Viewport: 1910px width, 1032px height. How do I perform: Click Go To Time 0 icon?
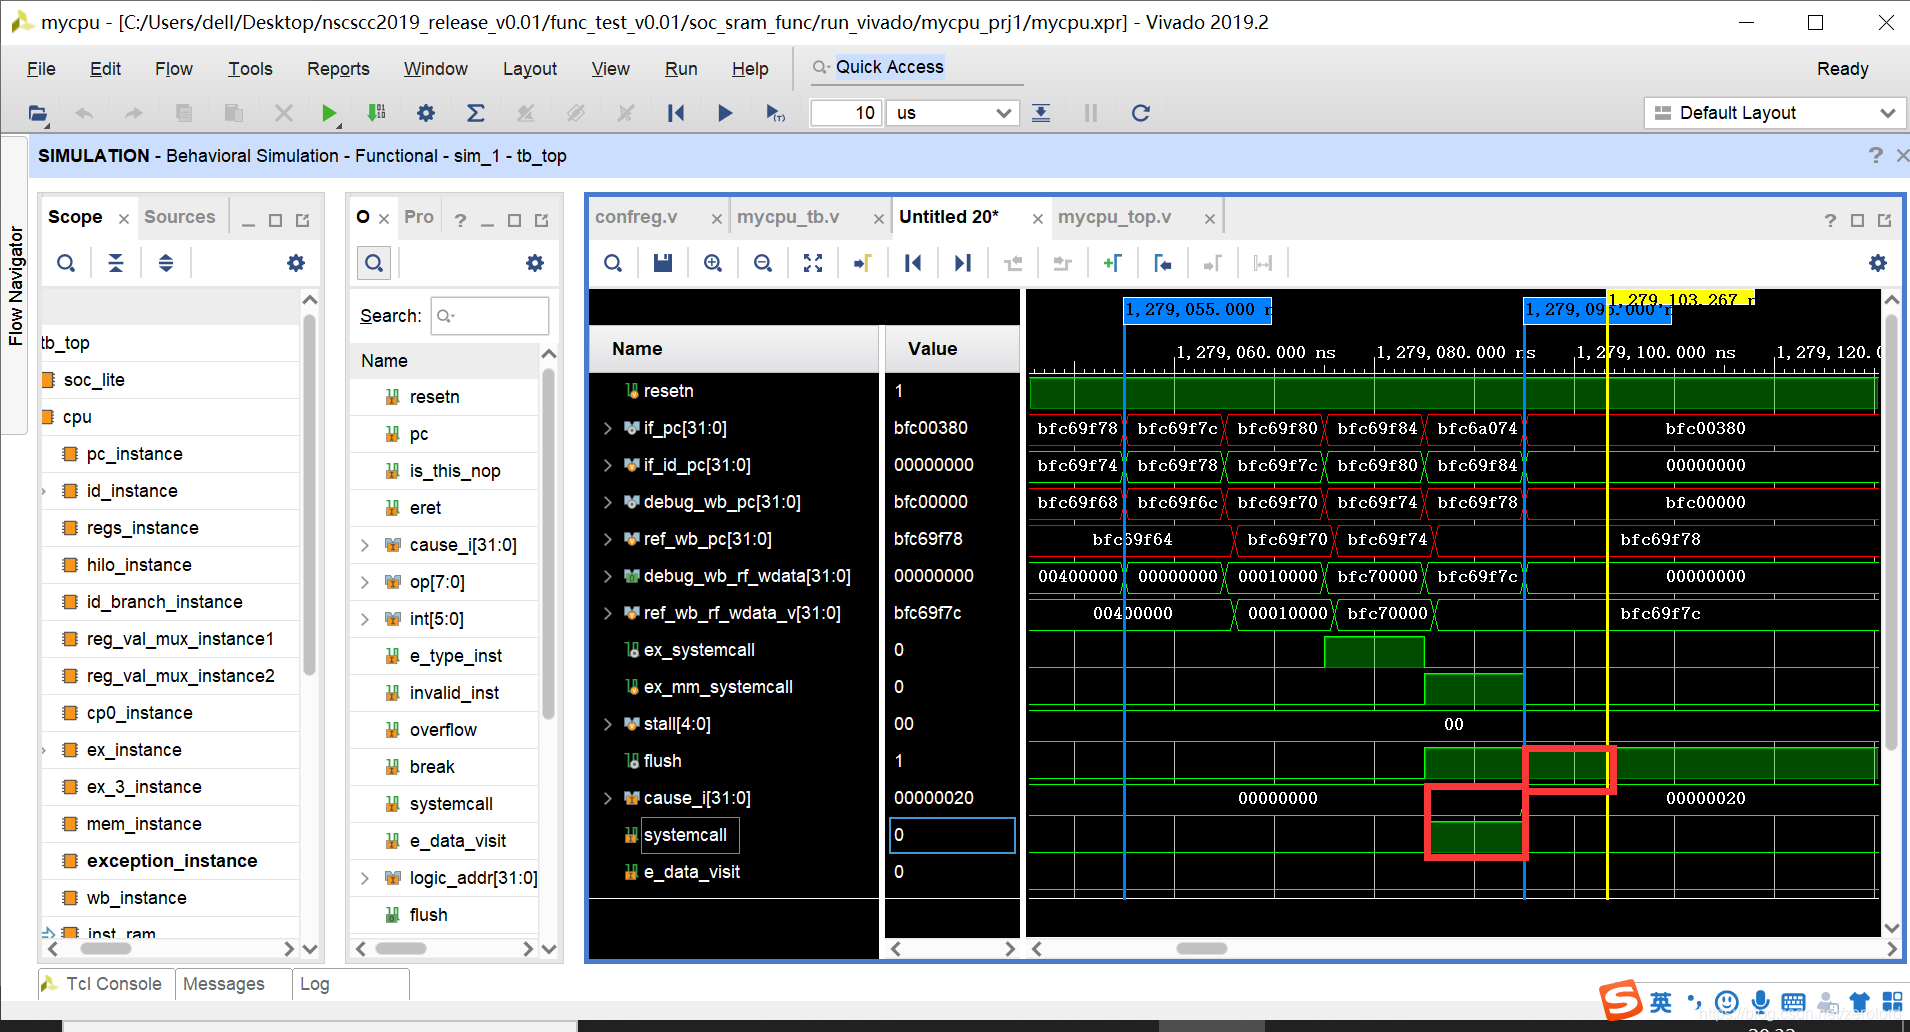913,263
